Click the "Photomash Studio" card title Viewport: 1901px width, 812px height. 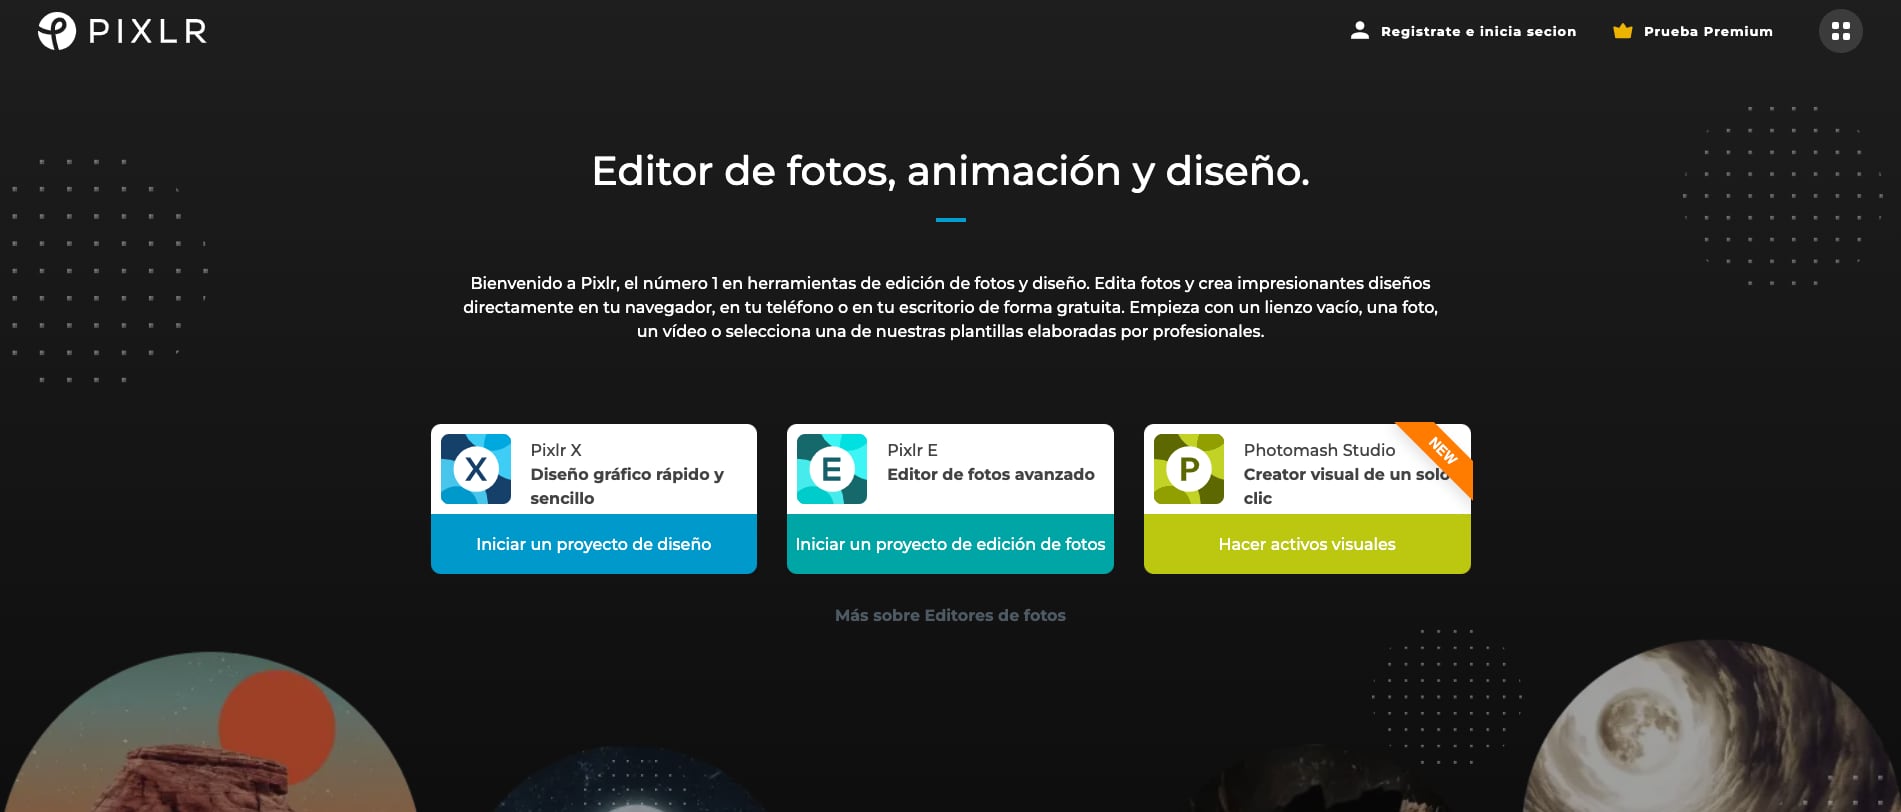click(1319, 450)
